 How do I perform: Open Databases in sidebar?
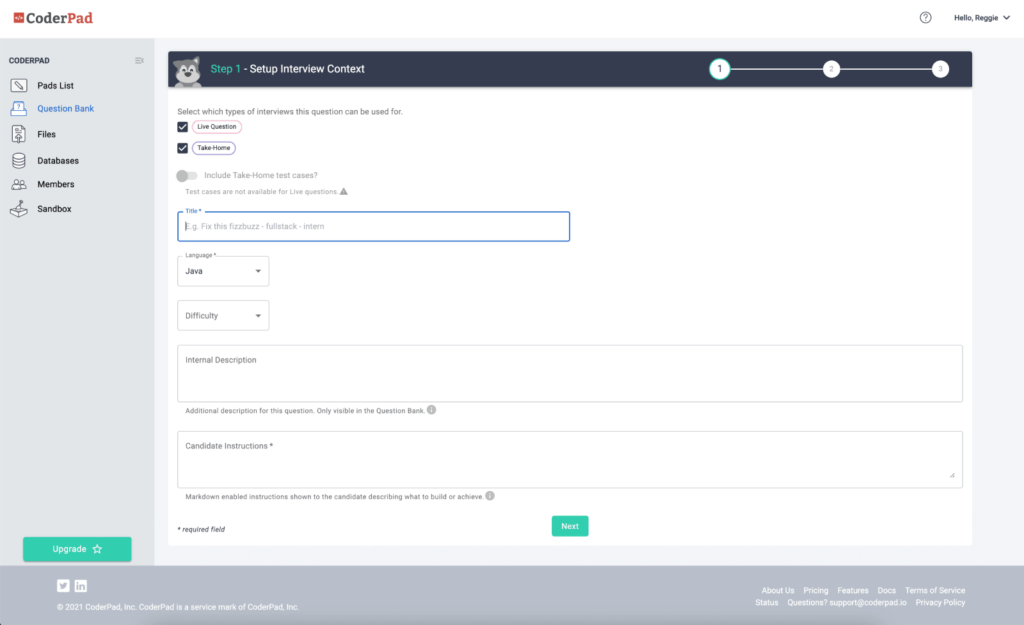pos(58,161)
